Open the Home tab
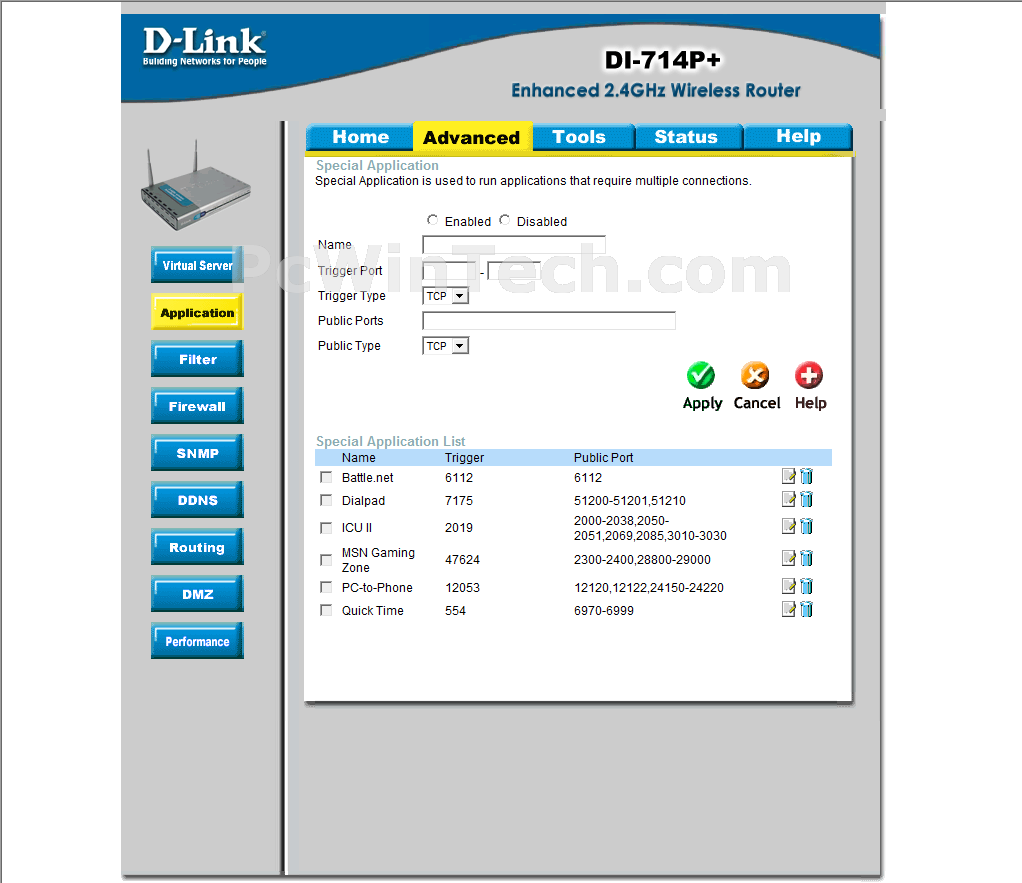This screenshot has height=883, width=1022. tap(360, 137)
